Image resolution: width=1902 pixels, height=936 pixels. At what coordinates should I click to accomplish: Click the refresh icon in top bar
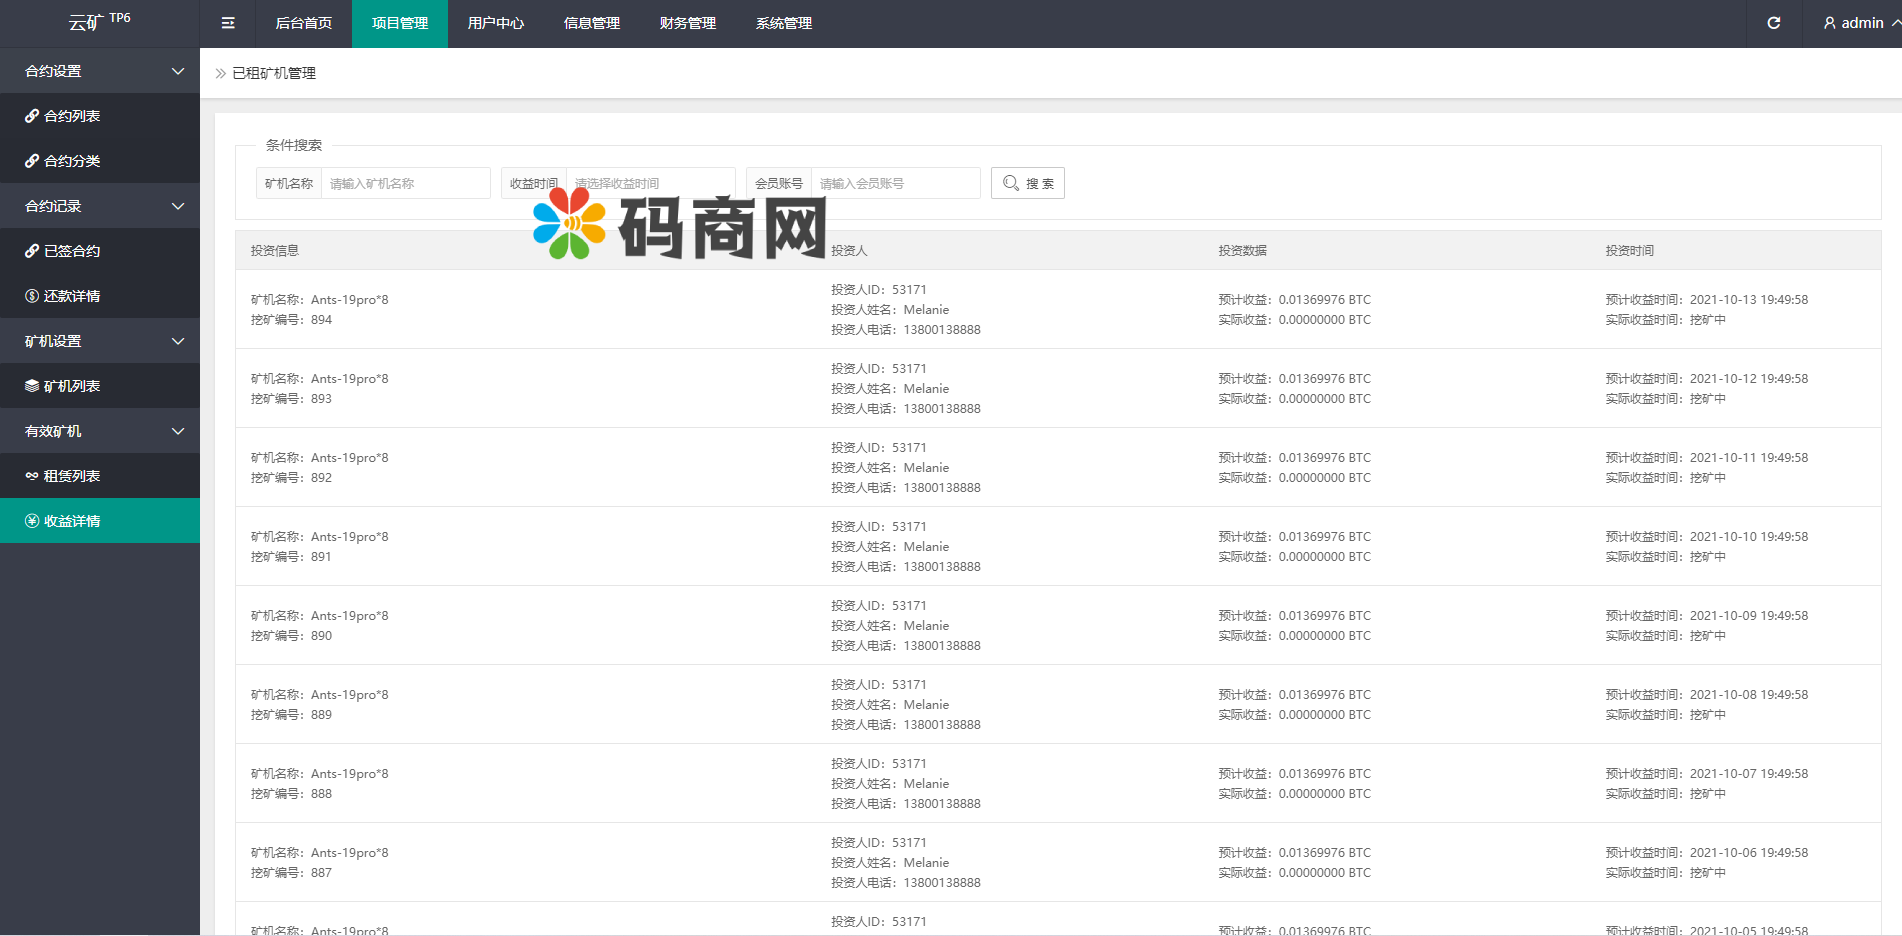click(1773, 23)
